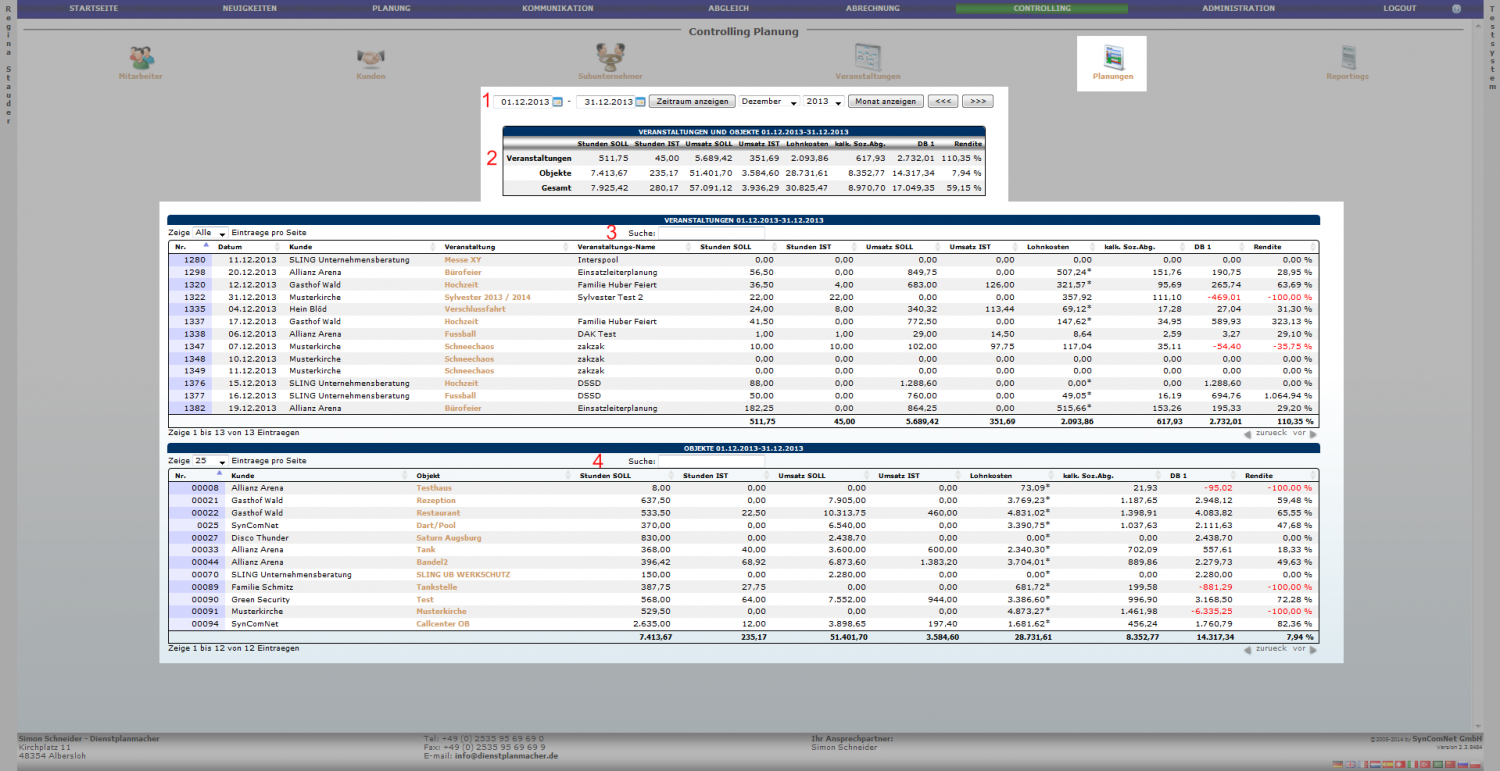Switch language with the Polish flag

click(1476, 764)
